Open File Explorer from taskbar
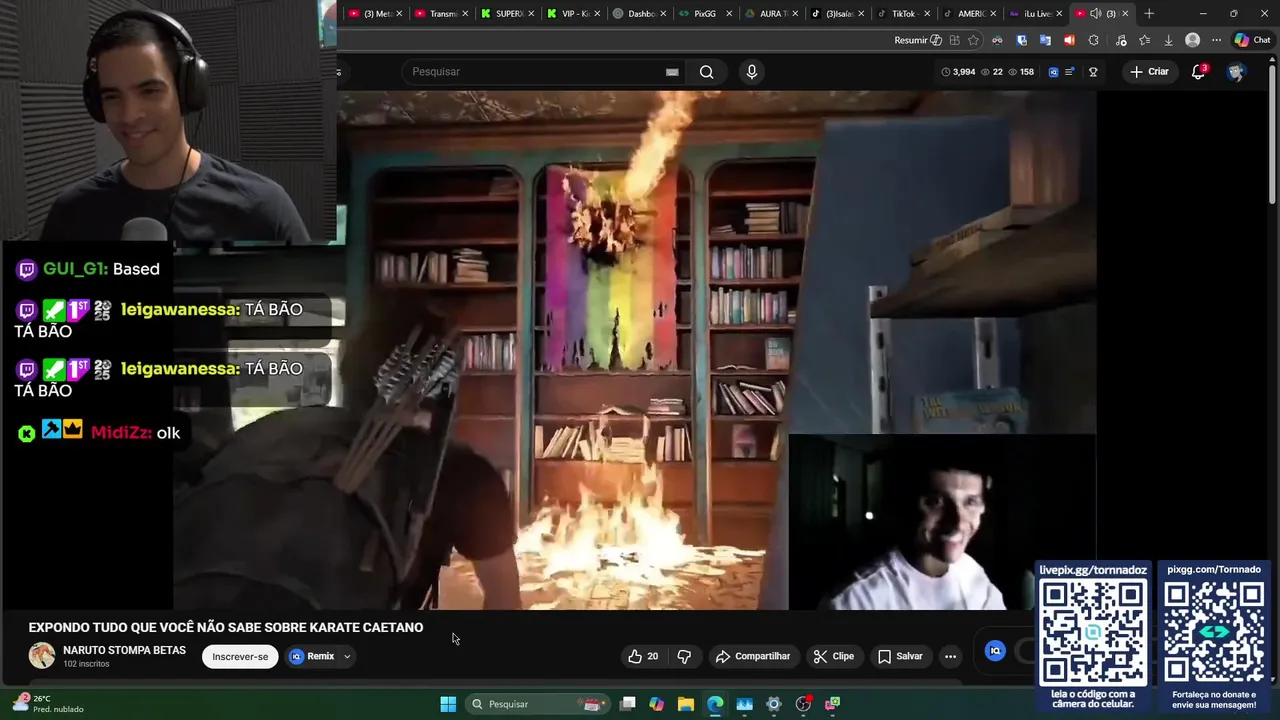The height and width of the screenshot is (720, 1280). (686, 704)
